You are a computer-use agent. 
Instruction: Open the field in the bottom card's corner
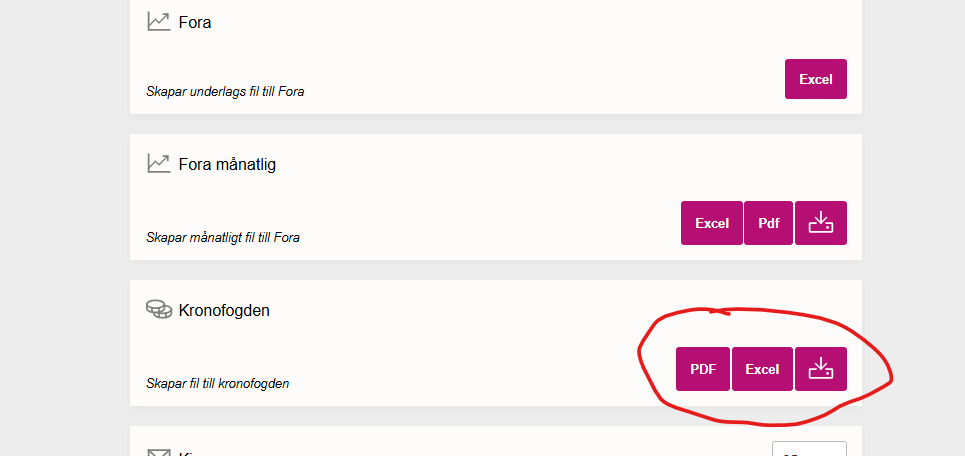[809, 450]
